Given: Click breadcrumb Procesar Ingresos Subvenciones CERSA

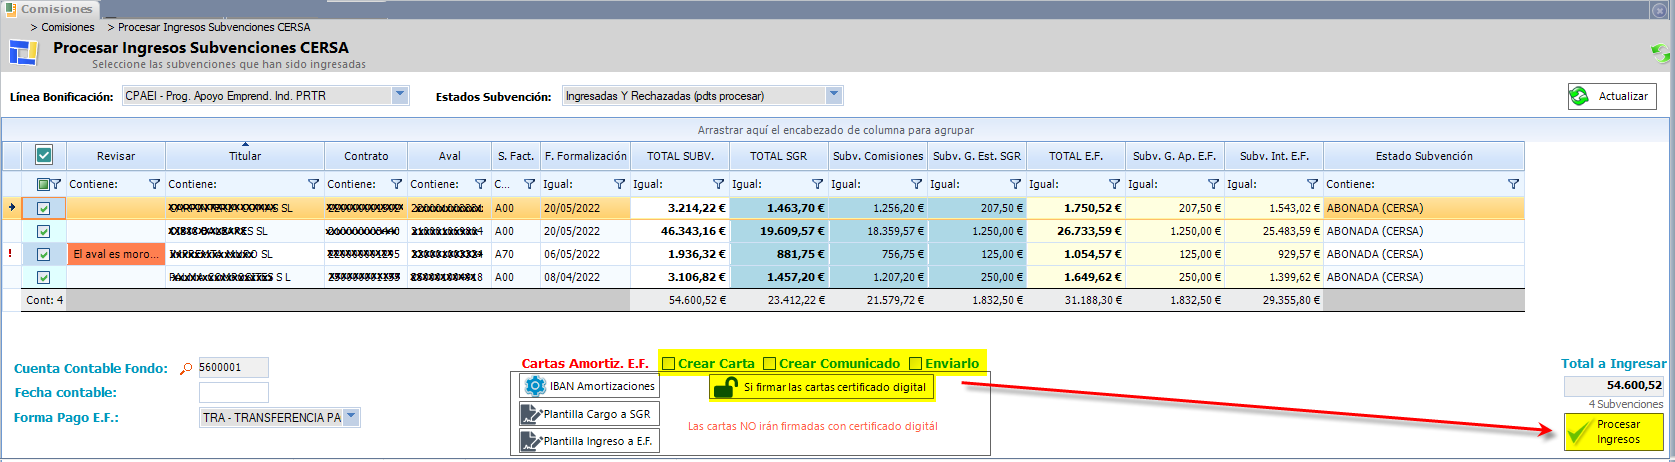Looking at the screenshot, I should point(214,27).
